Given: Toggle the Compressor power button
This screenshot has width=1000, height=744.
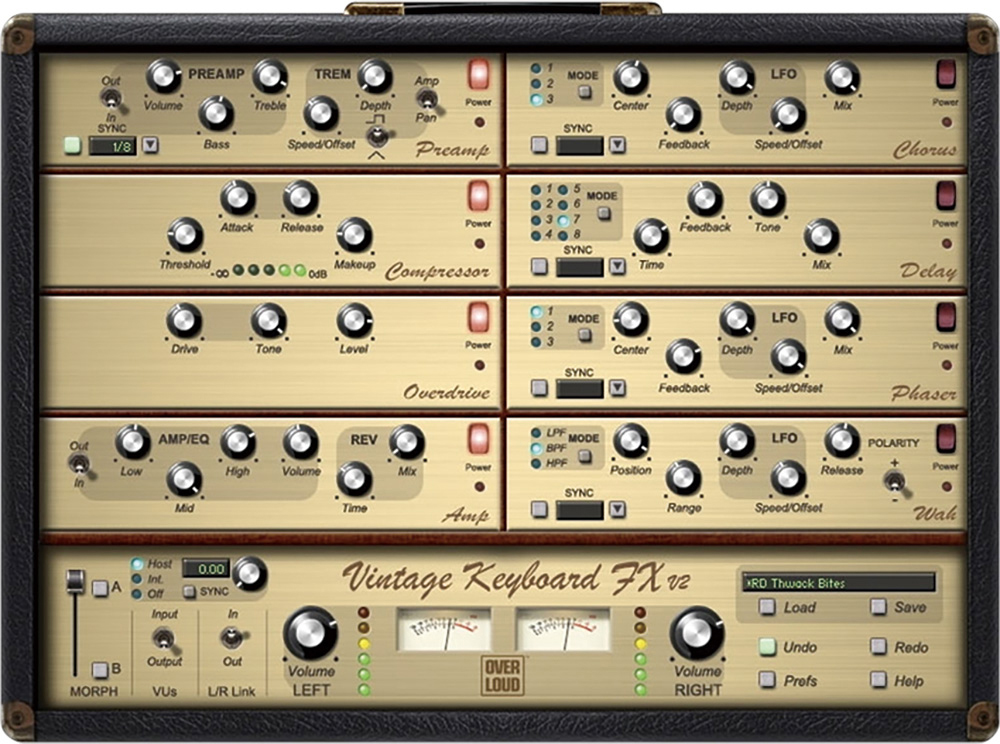Looking at the screenshot, I should (478, 196).
